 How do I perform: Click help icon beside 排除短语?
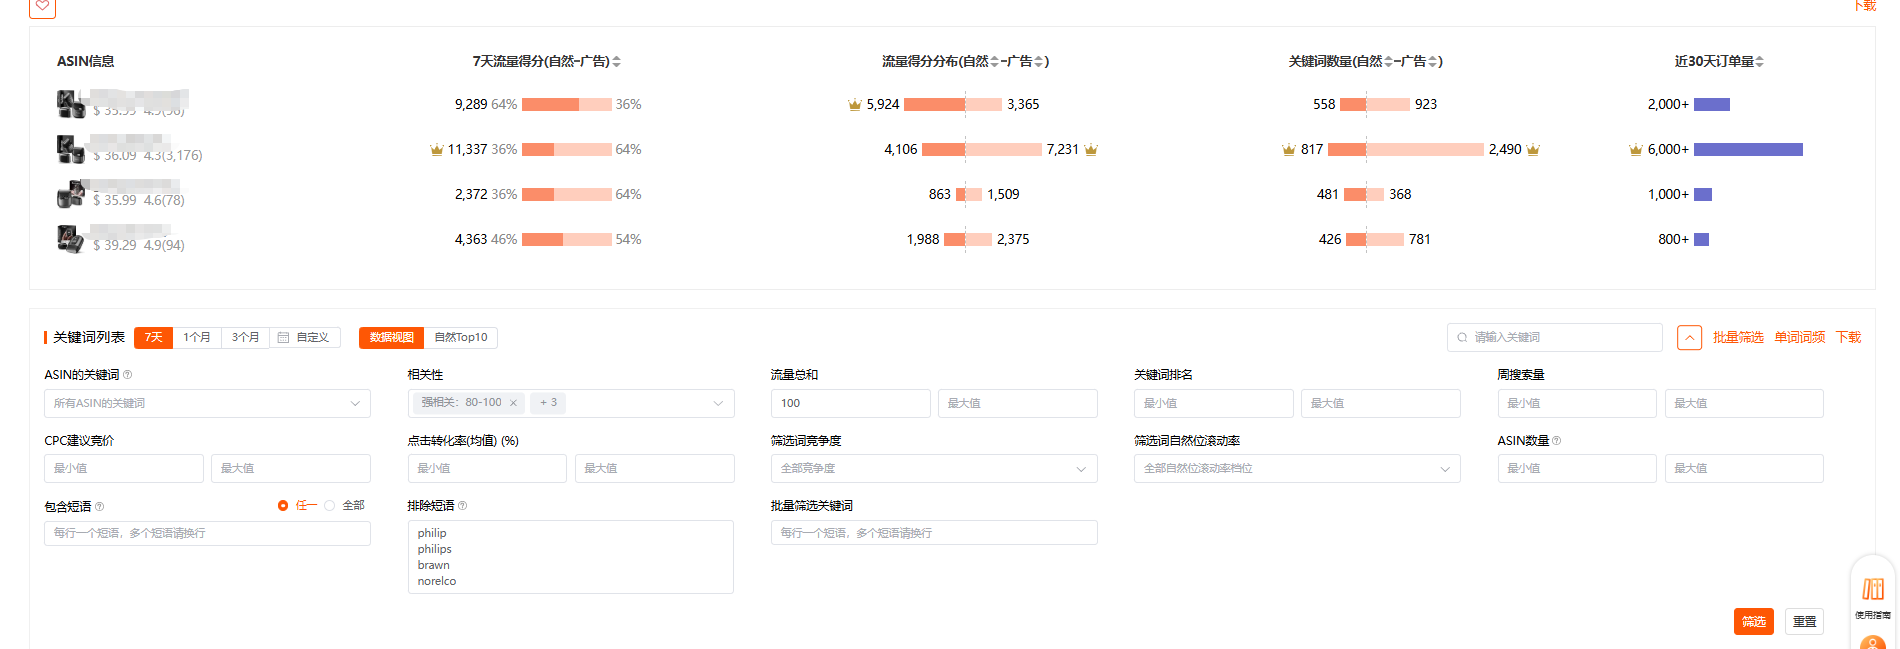click(x=462, y=506)
